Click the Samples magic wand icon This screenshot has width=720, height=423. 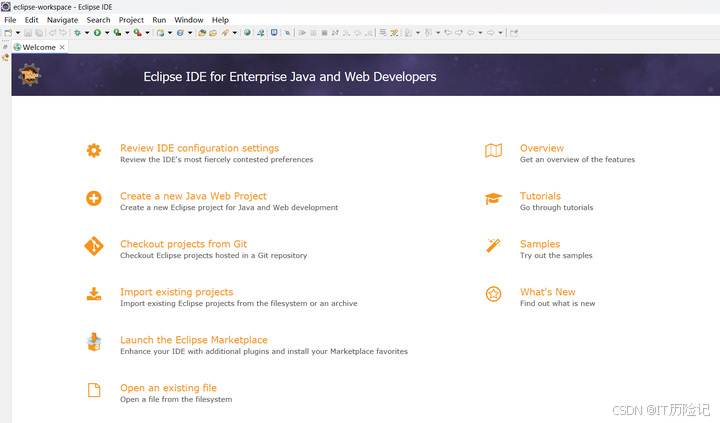pyautogui.click(x=493, y=245)
